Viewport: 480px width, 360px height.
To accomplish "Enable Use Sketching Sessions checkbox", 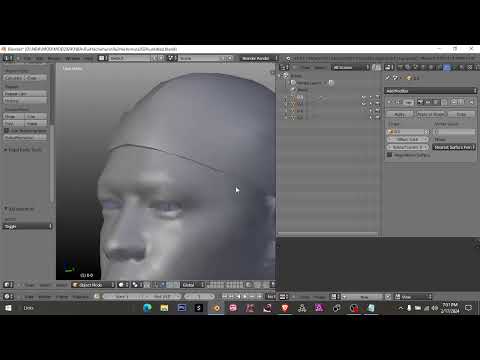I will pyautogui.click(x=6, y=130).
